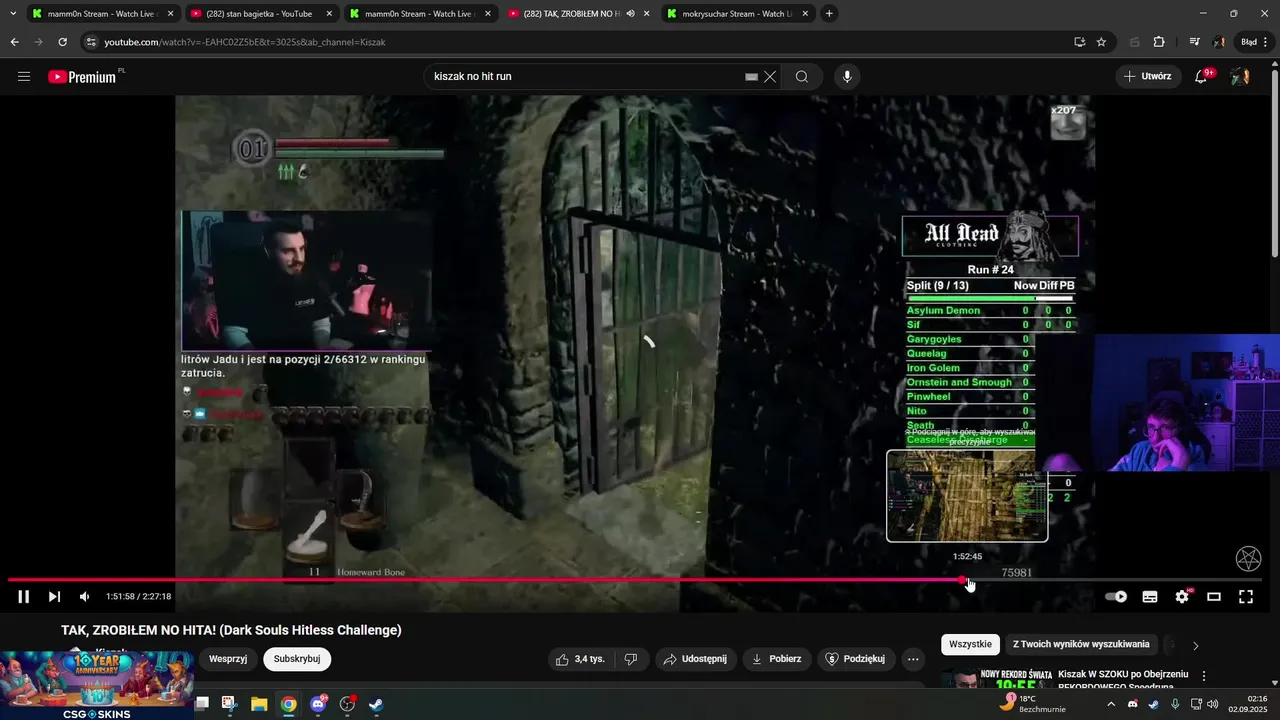Clear the YouTube search query
Screen dimensions: 1280x720
770,77
